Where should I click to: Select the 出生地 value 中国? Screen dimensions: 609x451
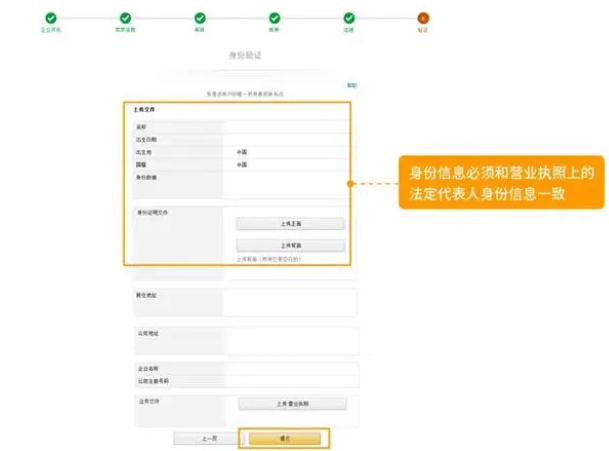tap(242, 152)
